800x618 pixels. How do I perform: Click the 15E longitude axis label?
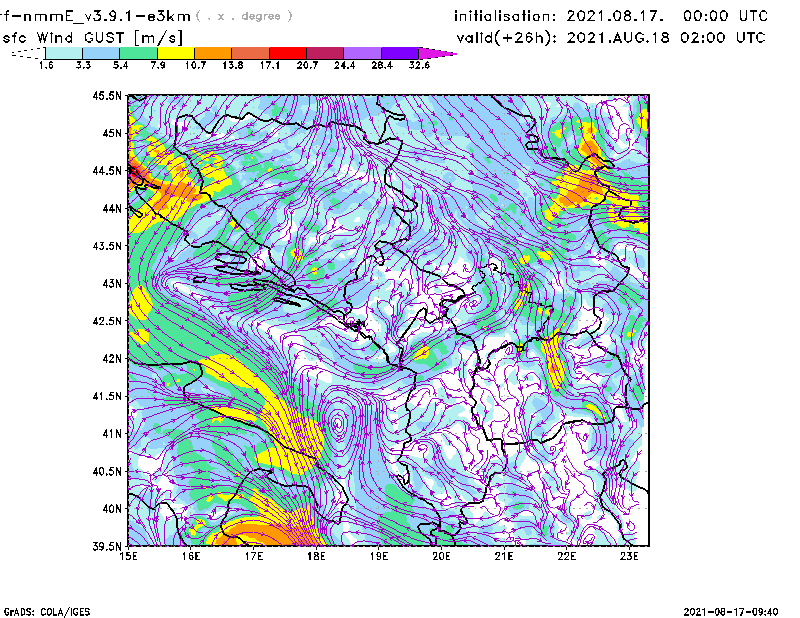tap(128, 556)
